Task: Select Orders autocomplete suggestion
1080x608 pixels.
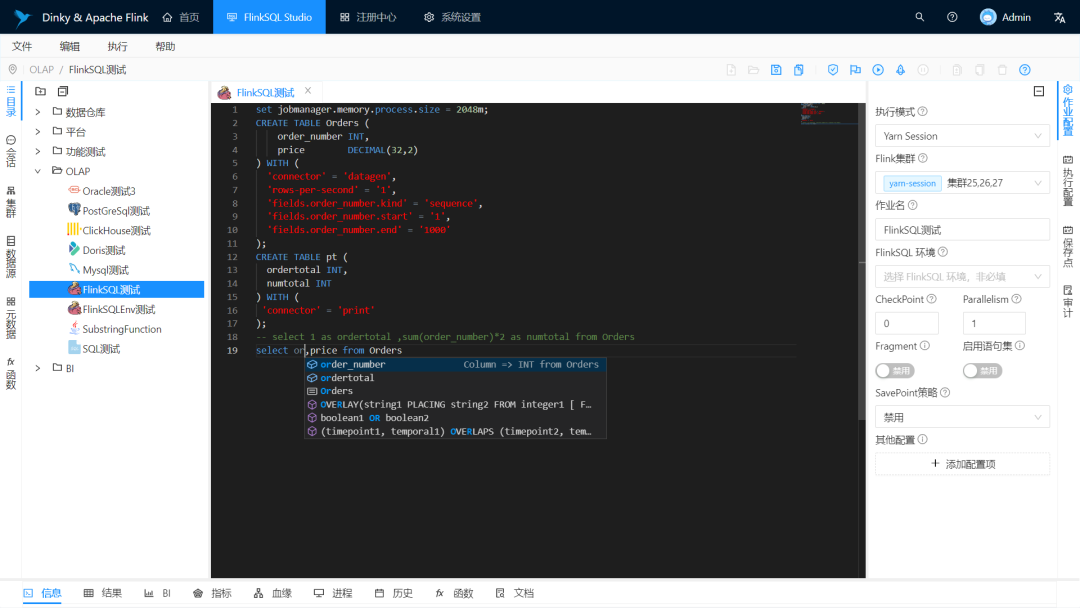Action: point(455,391)
